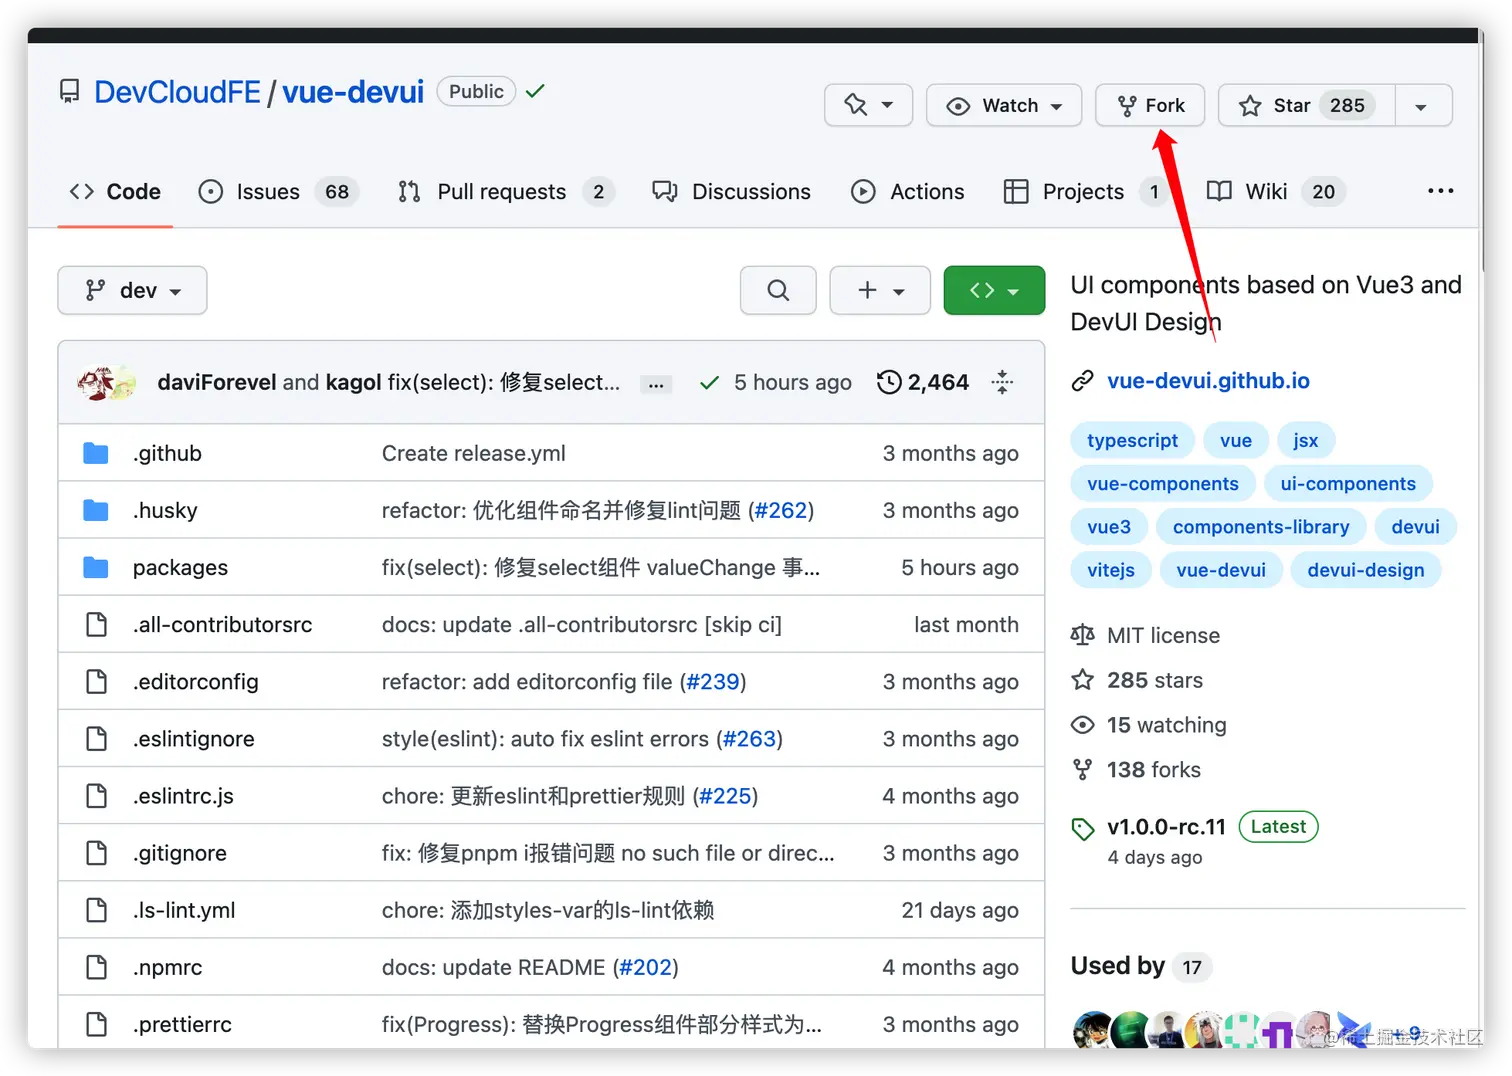
Task: Open kagol's profile link
Action: [354, 382]
